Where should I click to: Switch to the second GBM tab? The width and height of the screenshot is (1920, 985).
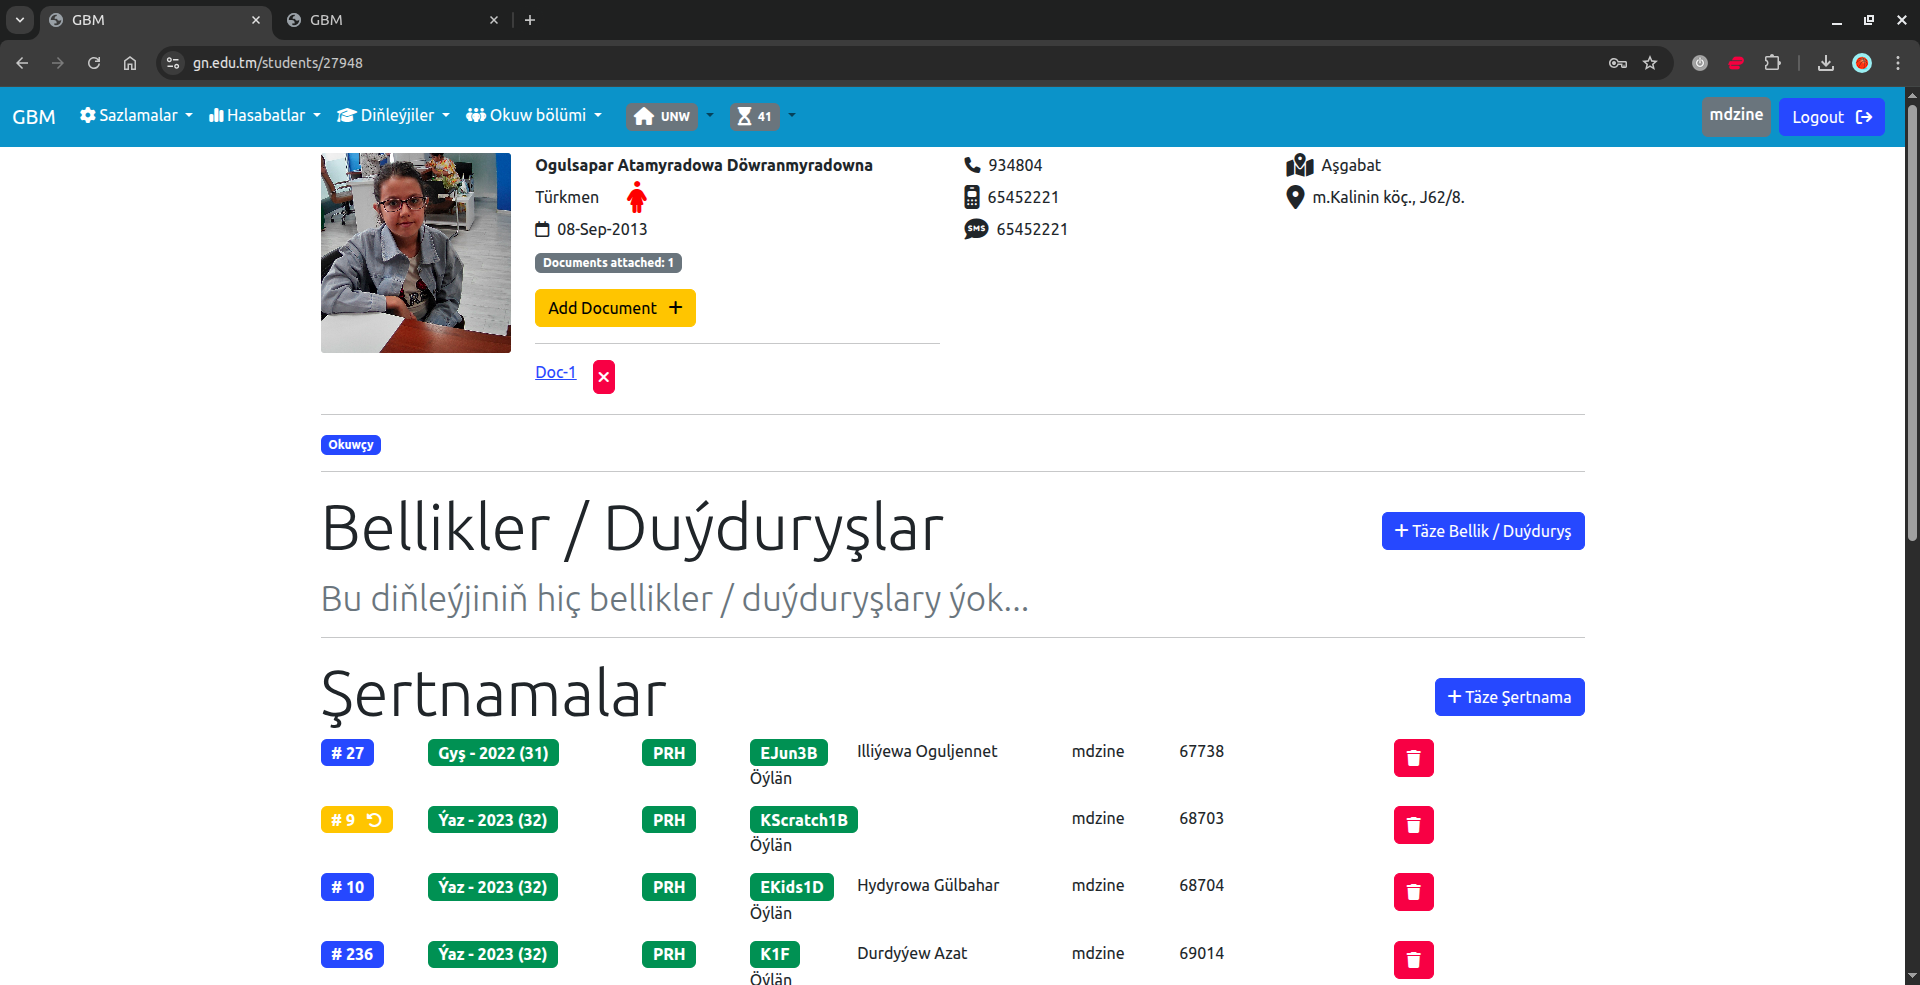(390, 20)
